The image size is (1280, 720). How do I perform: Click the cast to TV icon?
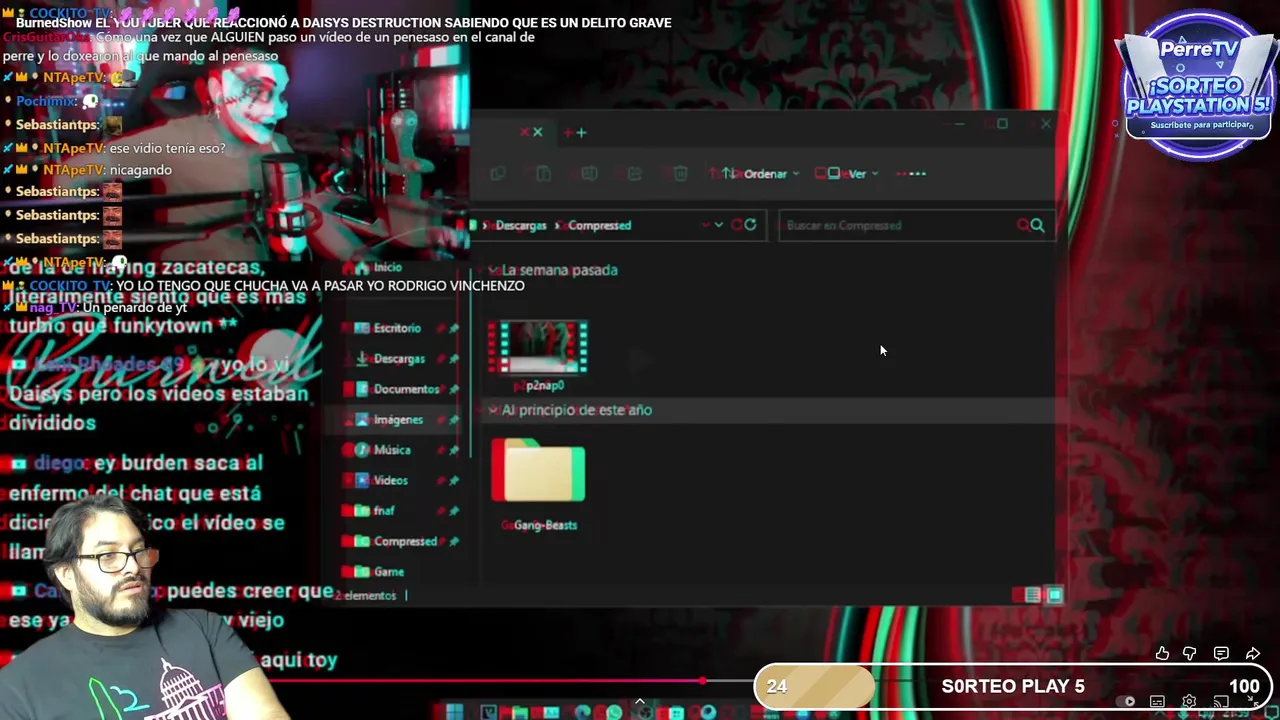point(1221,702)
